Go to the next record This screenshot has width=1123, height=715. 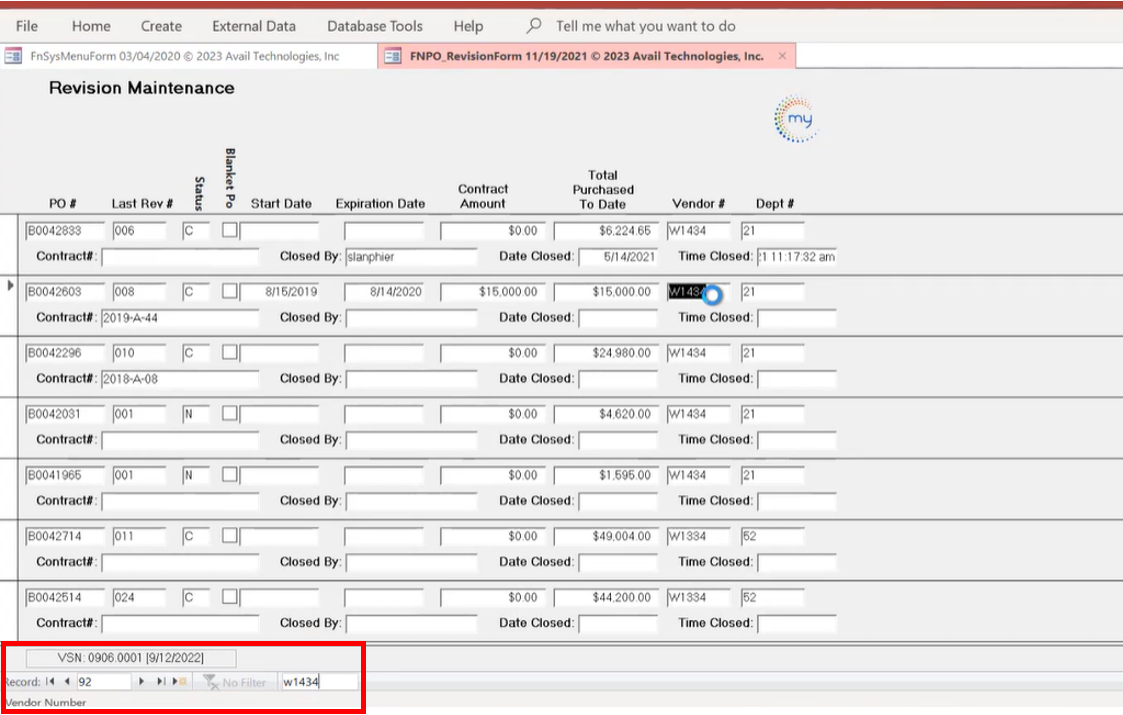(142, 681)
